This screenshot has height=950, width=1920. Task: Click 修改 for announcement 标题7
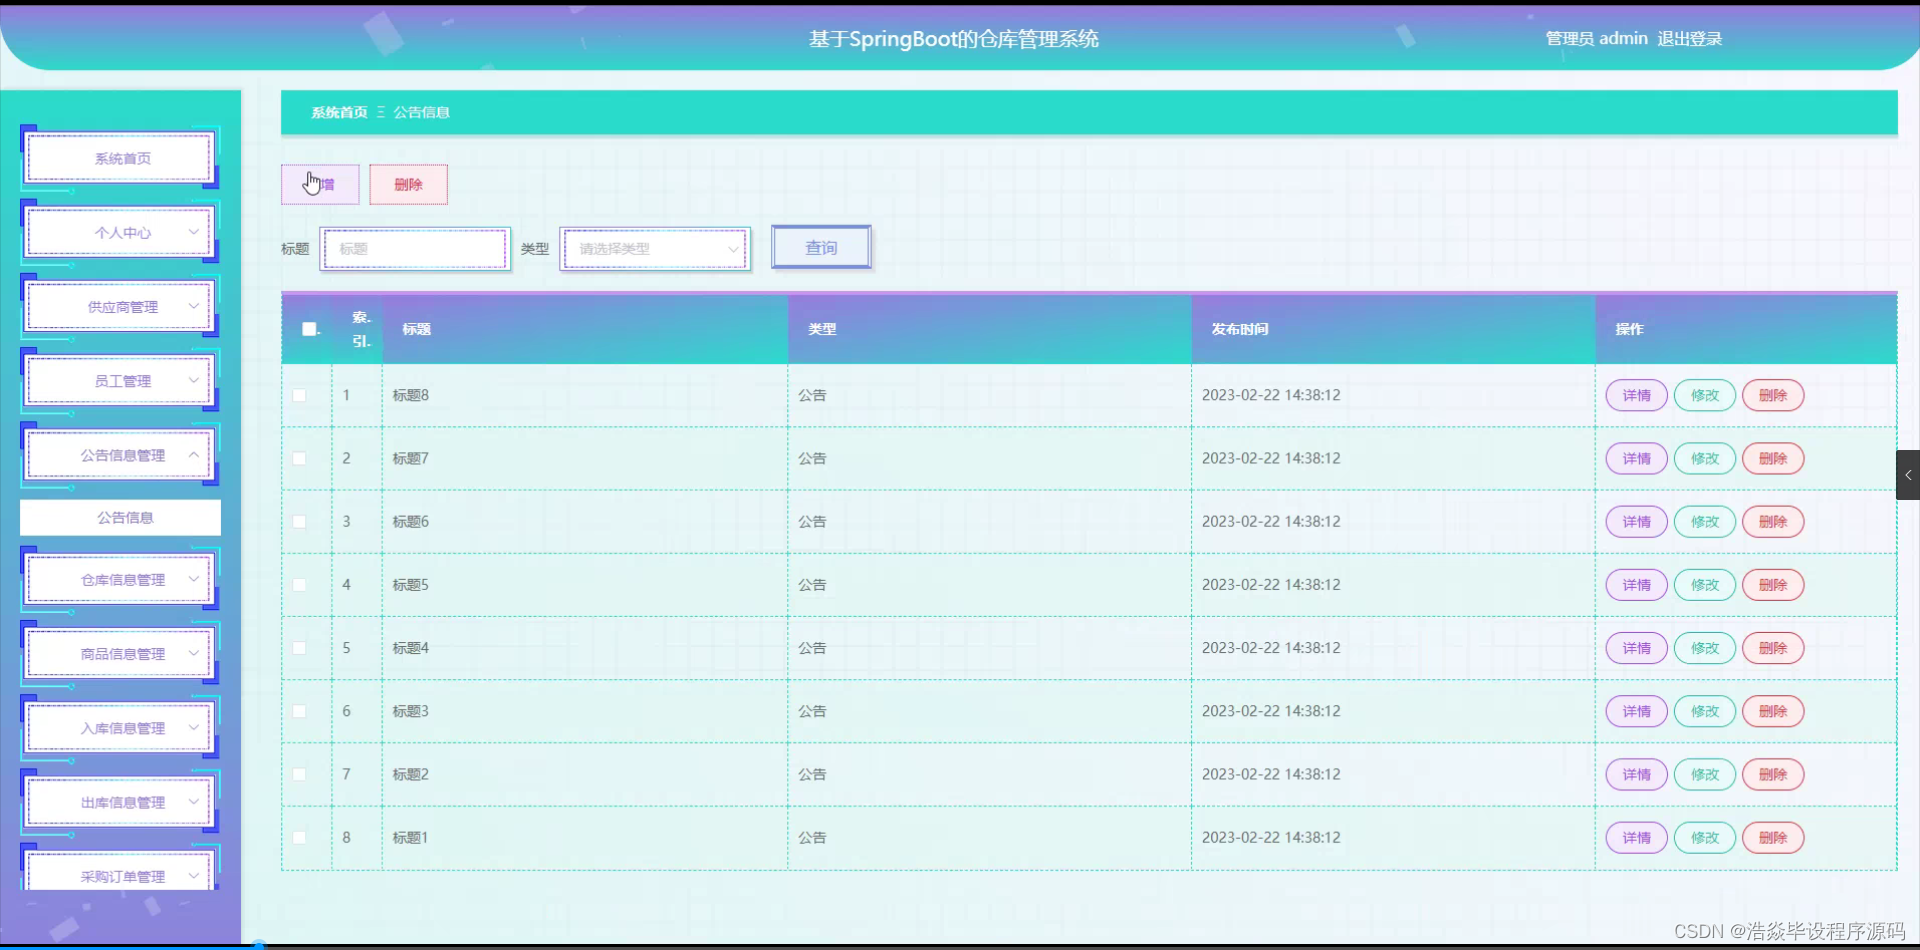pyautogui.click(x=1704, y=458)
